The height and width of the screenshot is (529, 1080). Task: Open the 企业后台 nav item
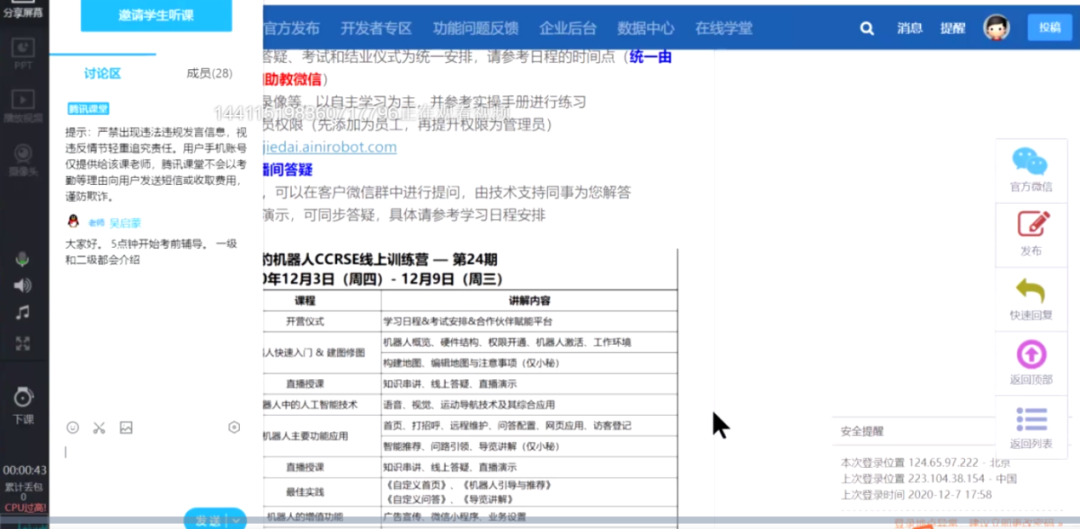coord(568,28)
